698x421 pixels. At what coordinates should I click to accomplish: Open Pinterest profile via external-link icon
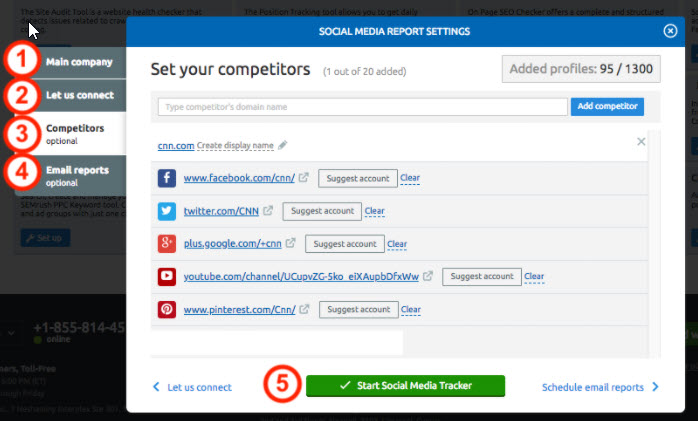coord(304,308)
